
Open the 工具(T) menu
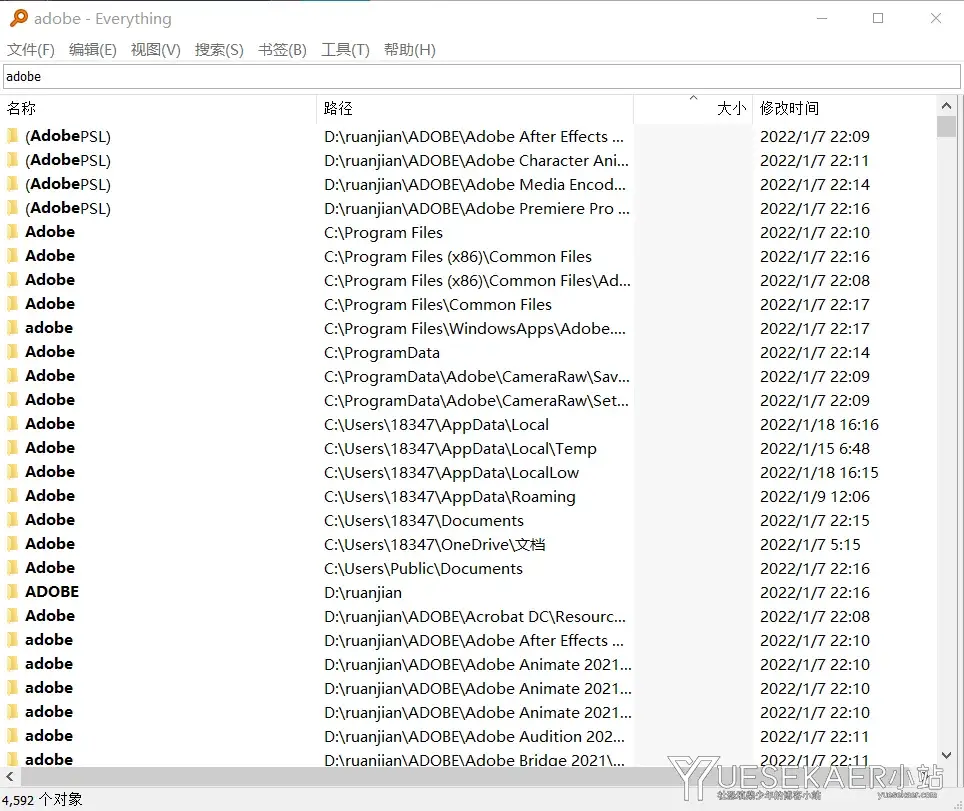[345, 50]
